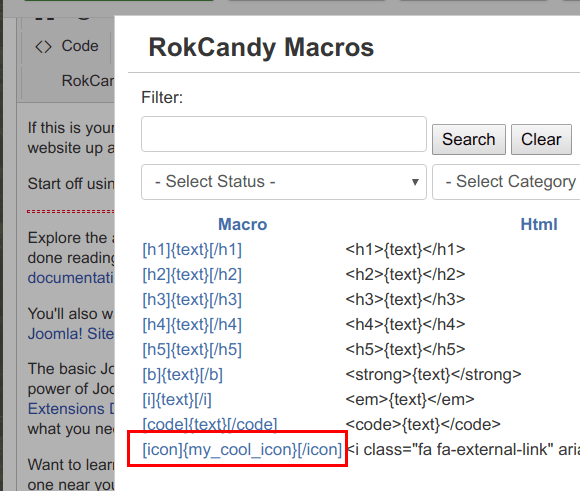Select the [icon]{my_cool_icon}[/icon] macro
Viewport: 580px width, 491px height.
[242, 450]
